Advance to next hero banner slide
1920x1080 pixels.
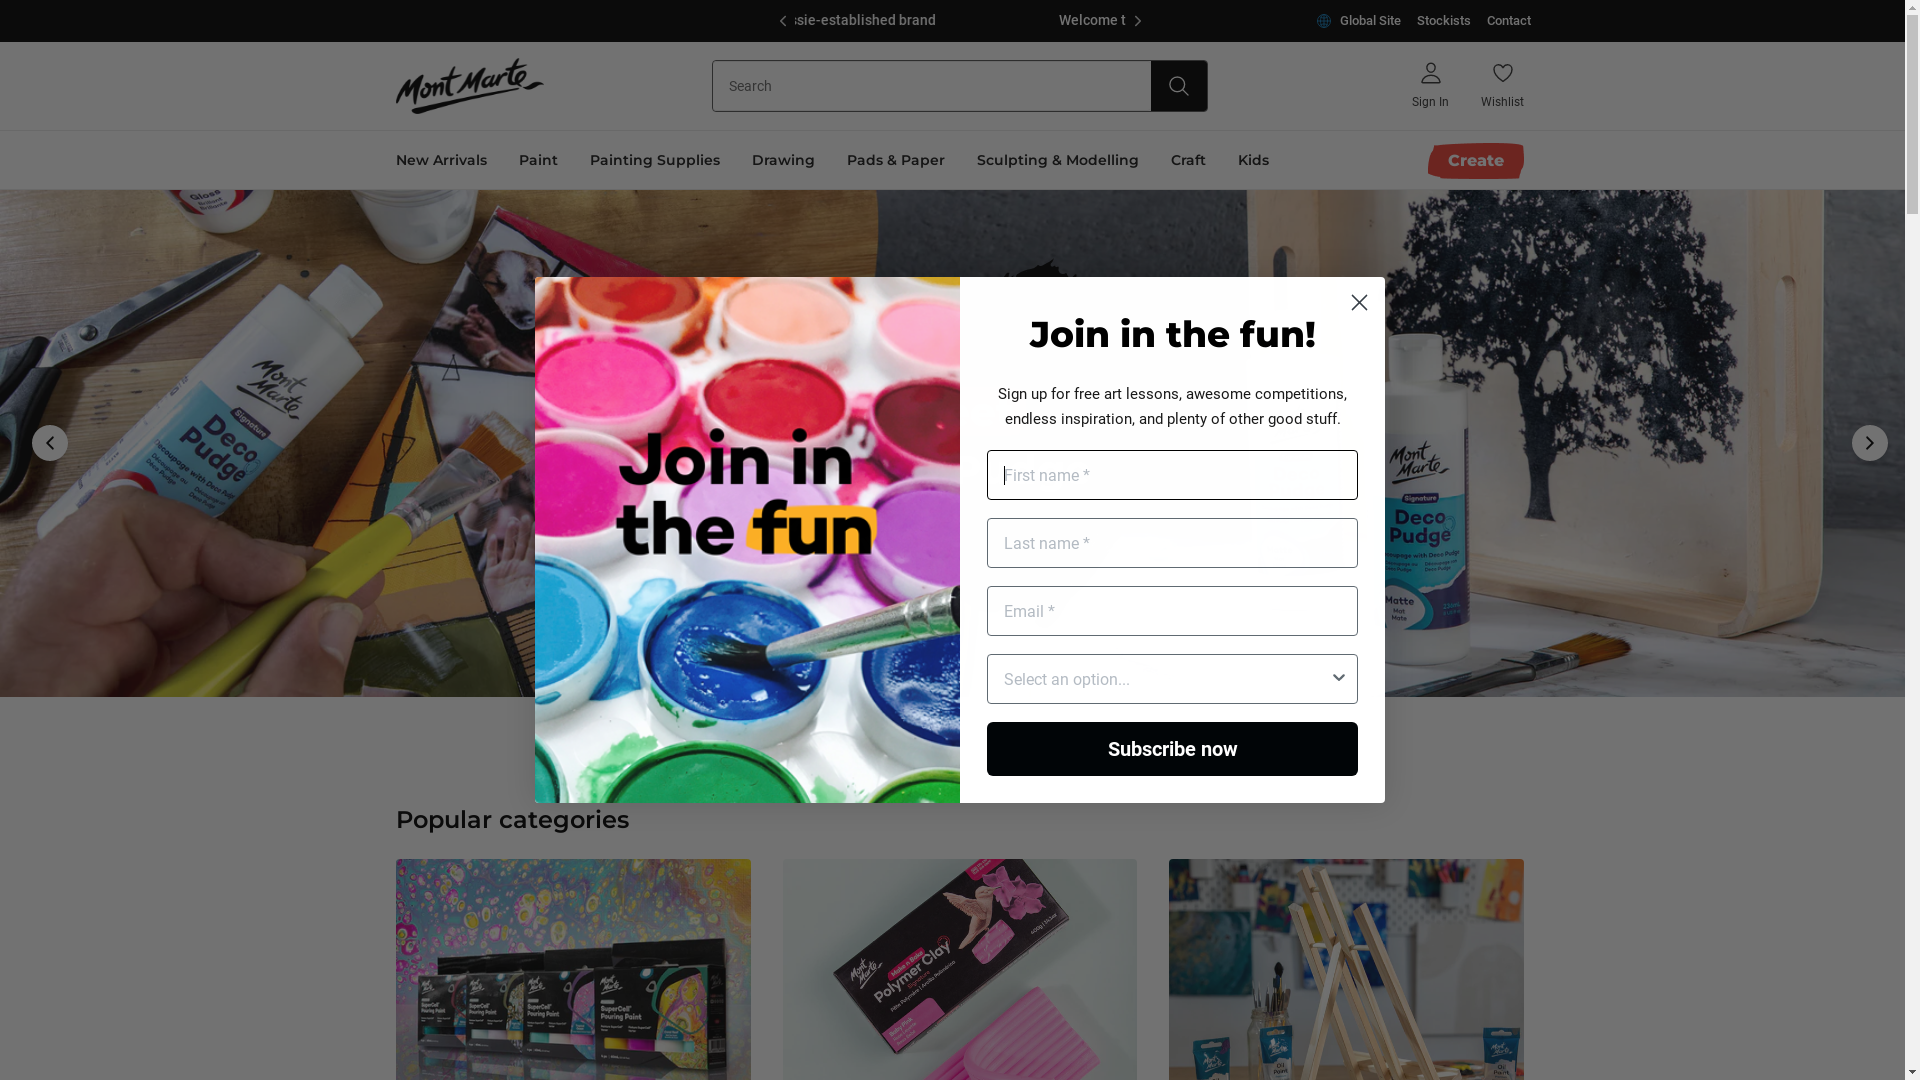1869,443
